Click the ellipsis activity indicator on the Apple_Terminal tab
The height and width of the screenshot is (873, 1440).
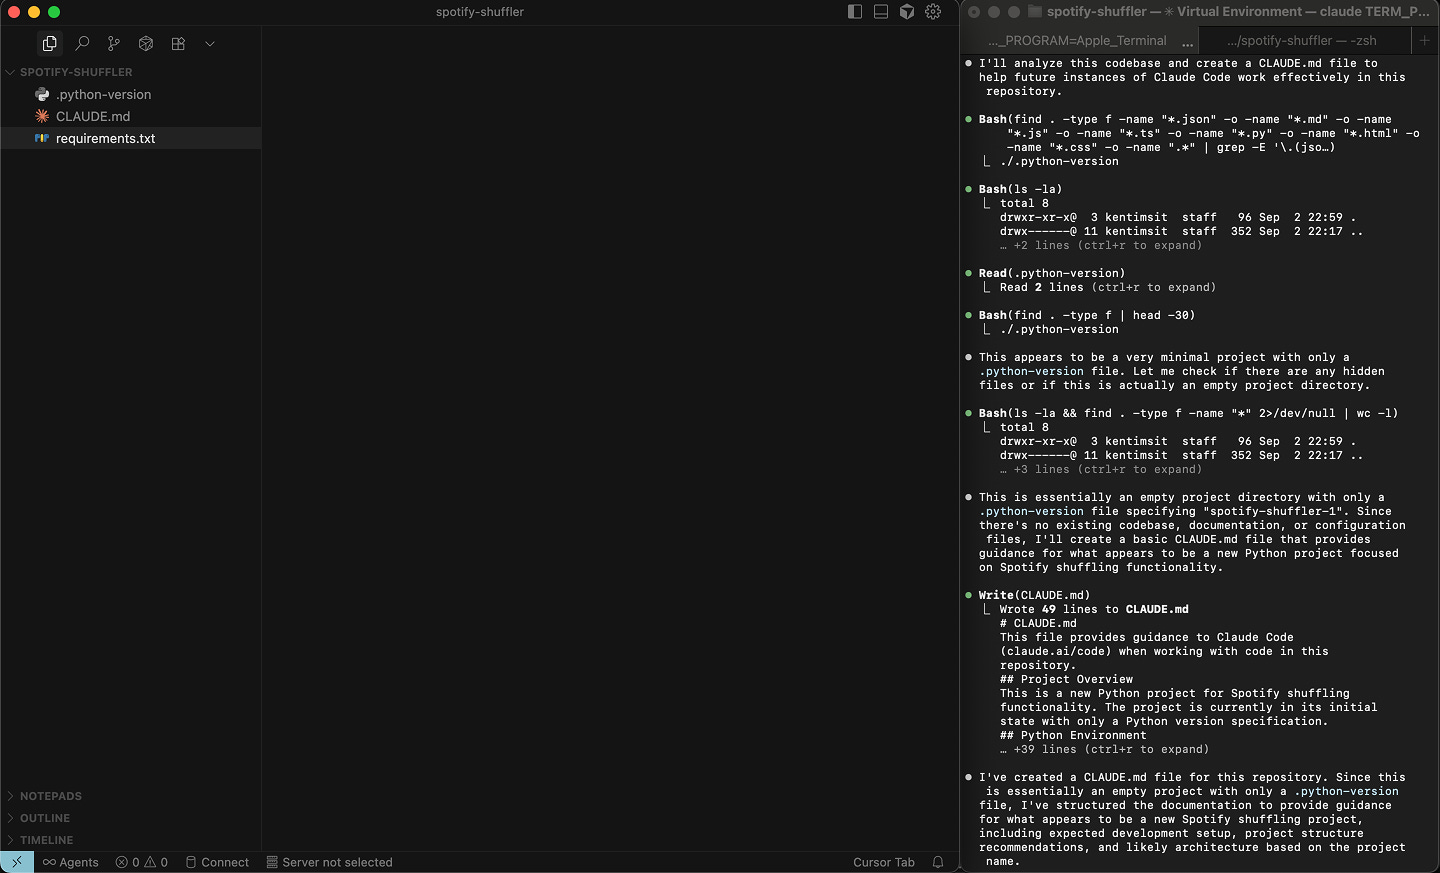[x=1187, y=42]
